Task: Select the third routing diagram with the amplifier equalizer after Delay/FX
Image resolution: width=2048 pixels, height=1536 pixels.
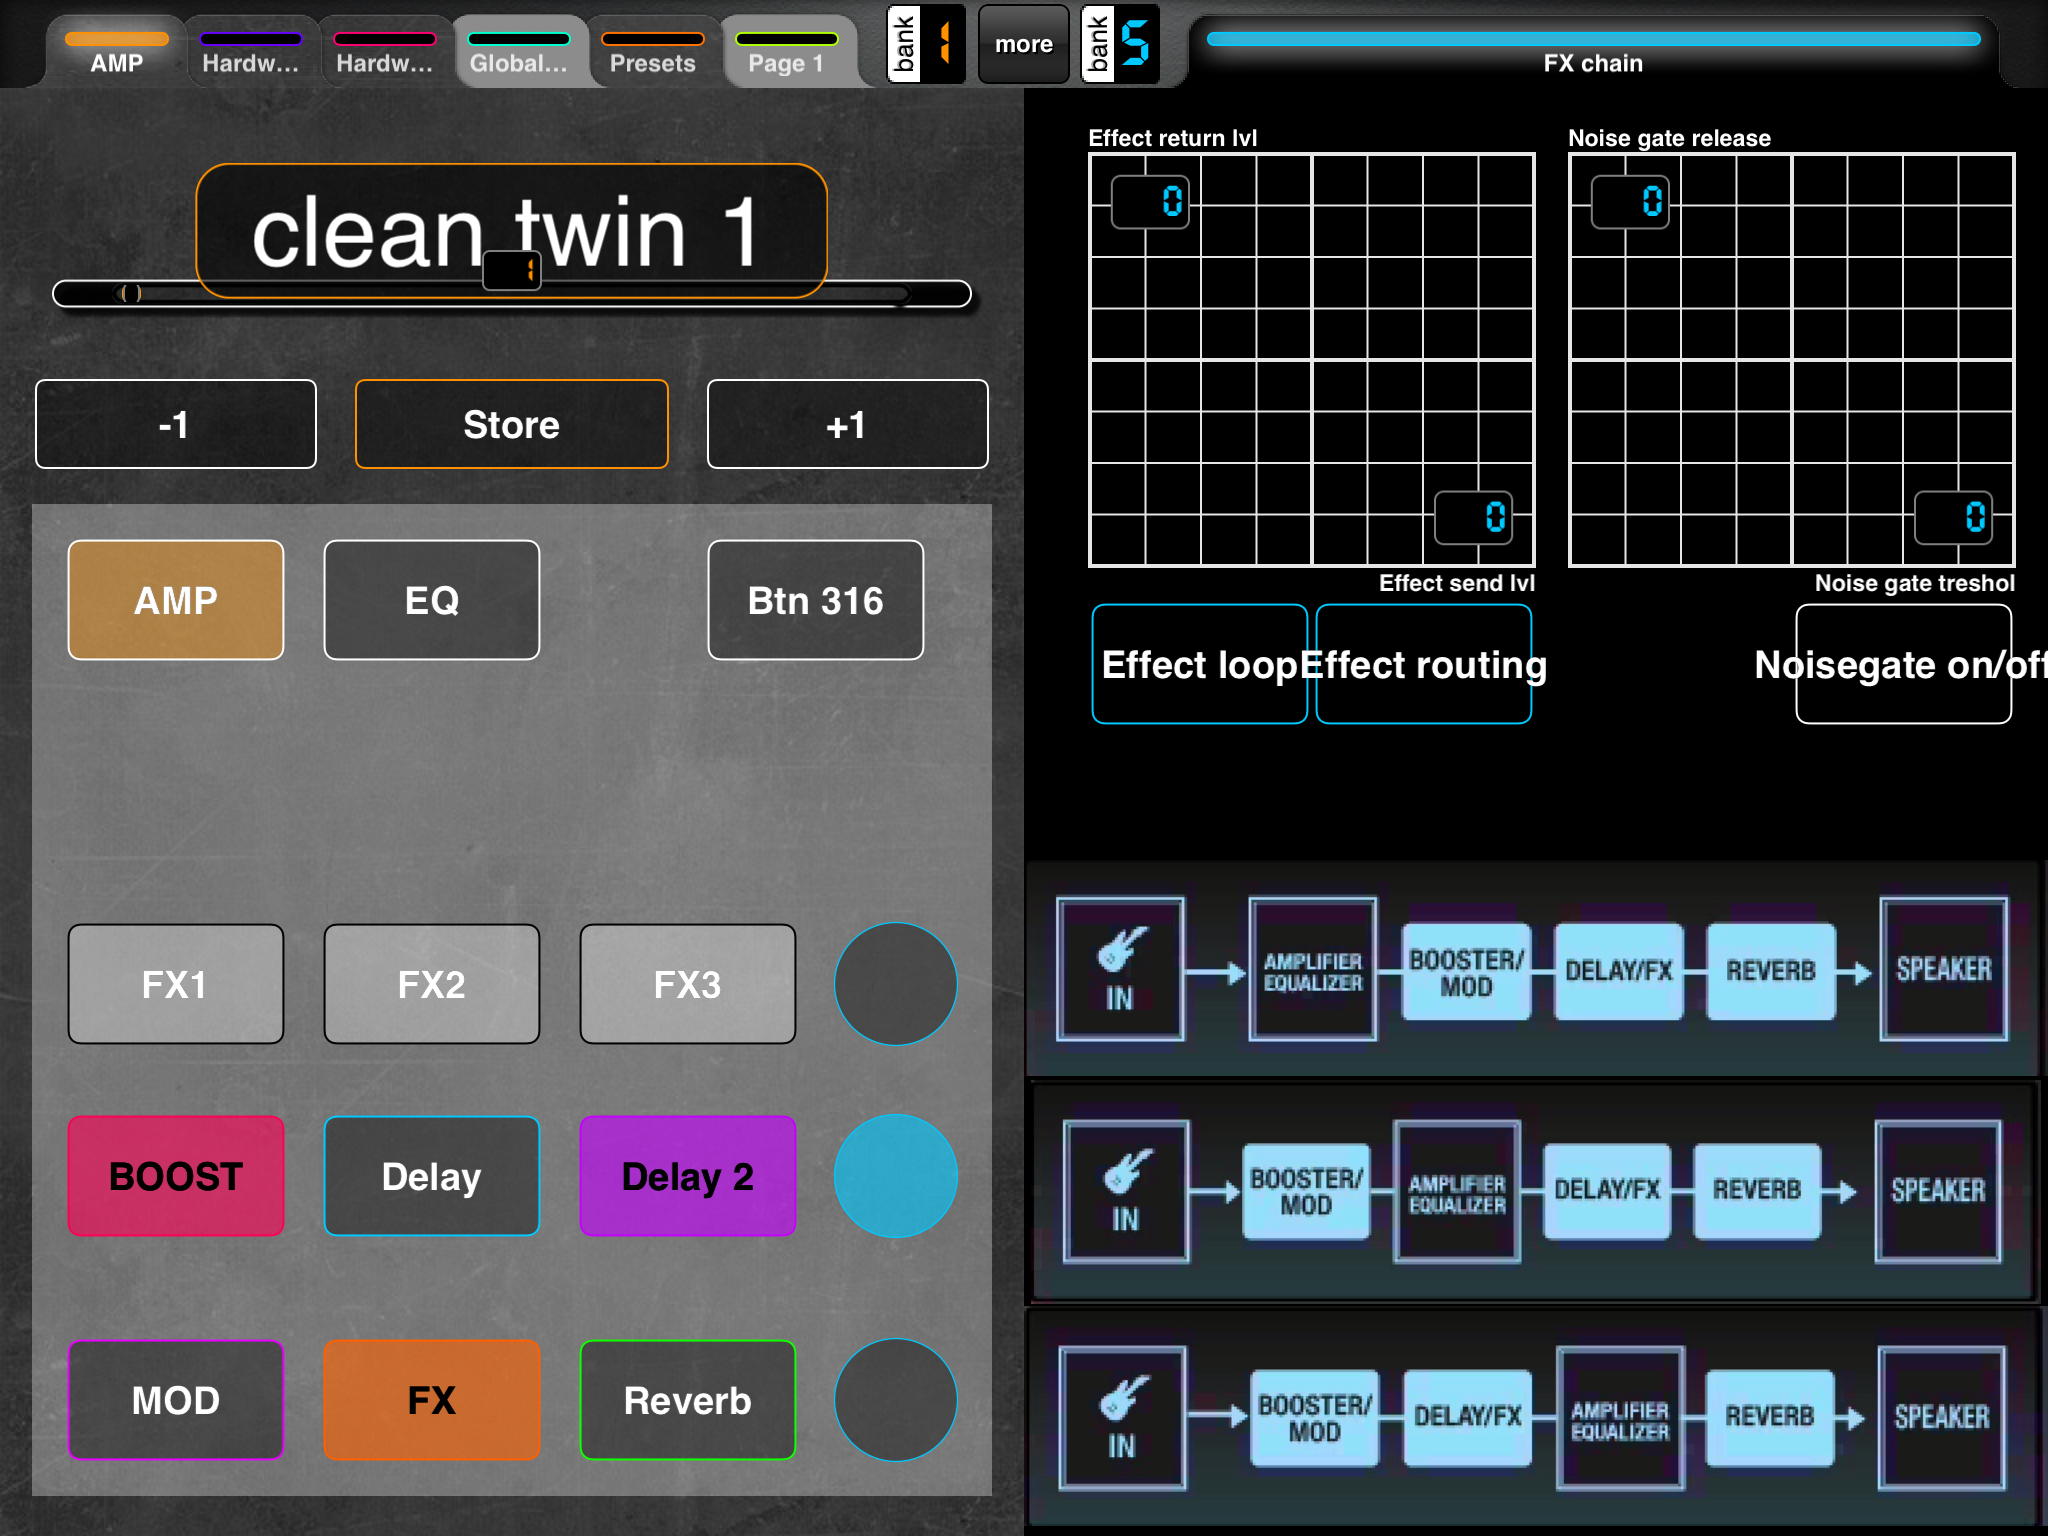Action: (1532, 1418)
